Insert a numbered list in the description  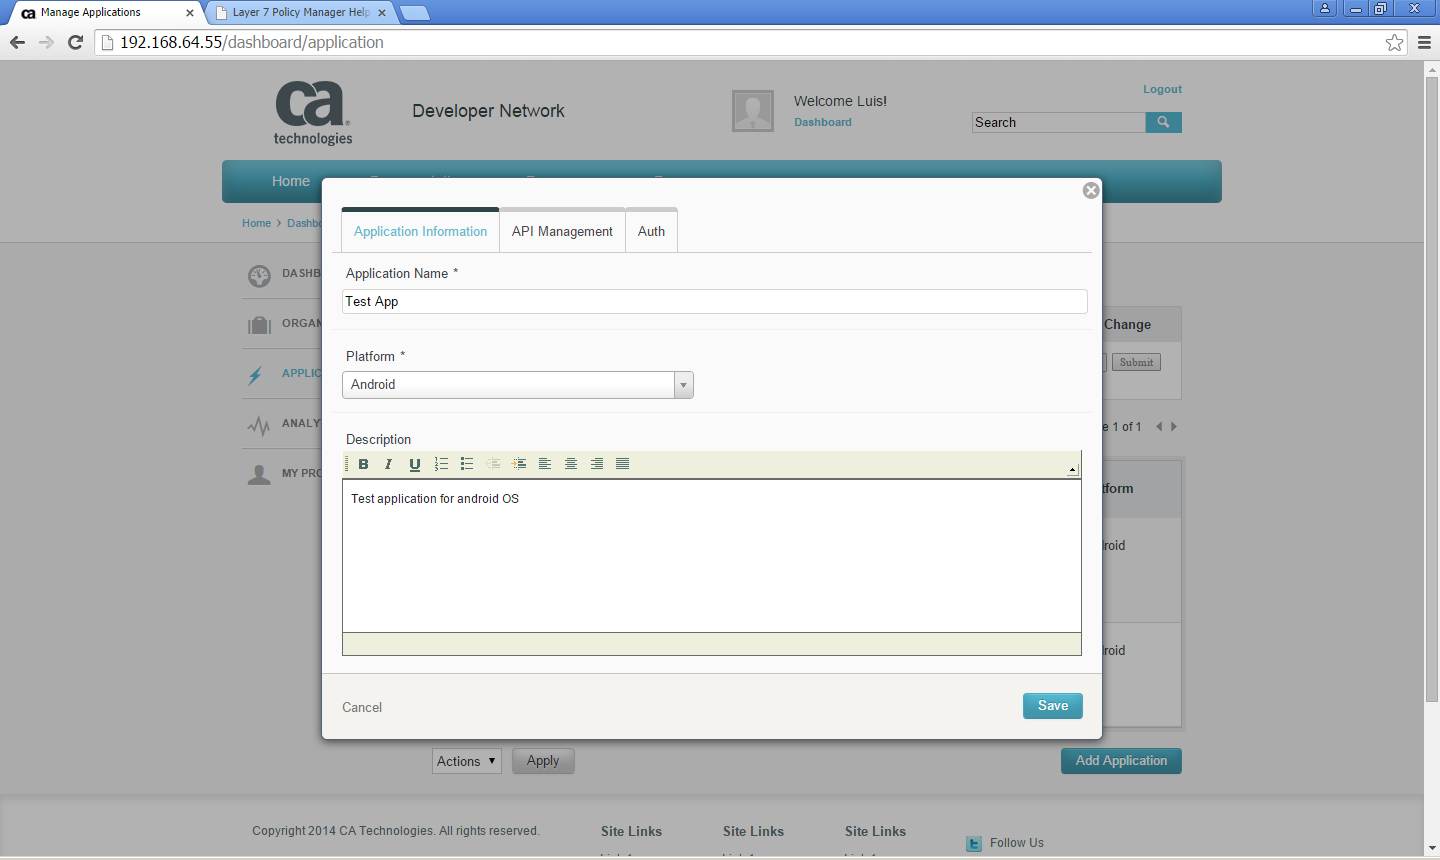click(441, 463)
